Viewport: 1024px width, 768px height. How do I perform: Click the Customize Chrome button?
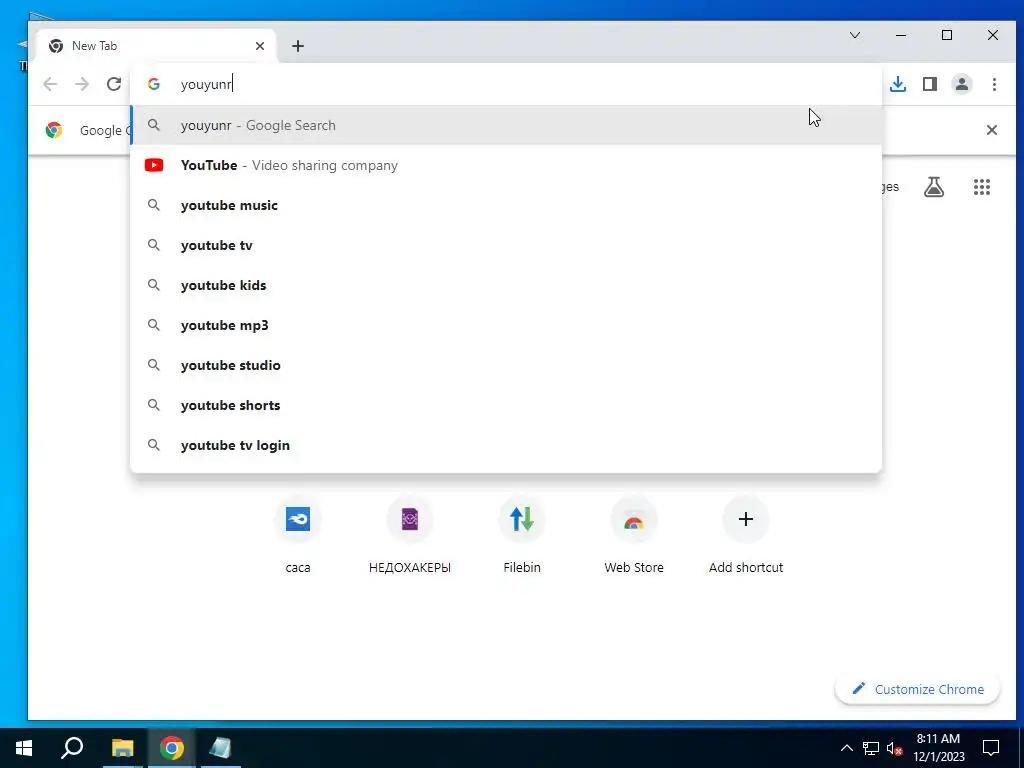(x=918, y=689)
